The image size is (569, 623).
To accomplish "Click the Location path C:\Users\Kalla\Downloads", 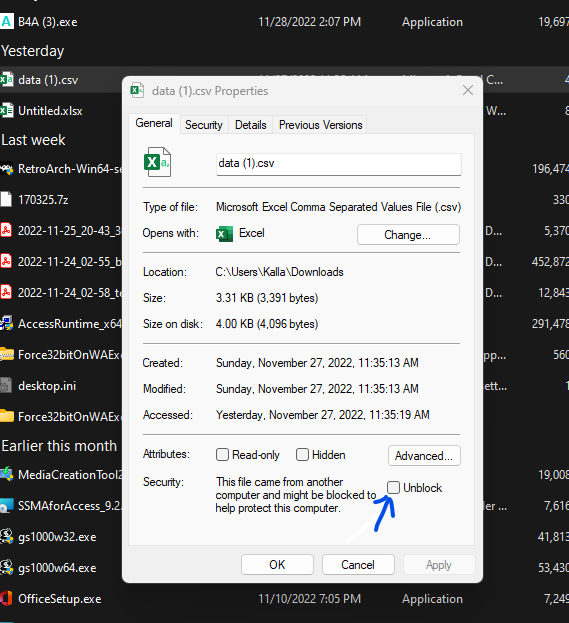I will click(x=279, y=272).
